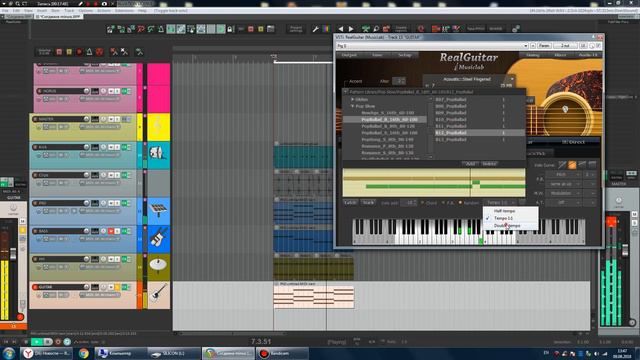
Task: Click the padlock-adjacent metronome icon in the main toolbar
Action: tap(161, 29)
